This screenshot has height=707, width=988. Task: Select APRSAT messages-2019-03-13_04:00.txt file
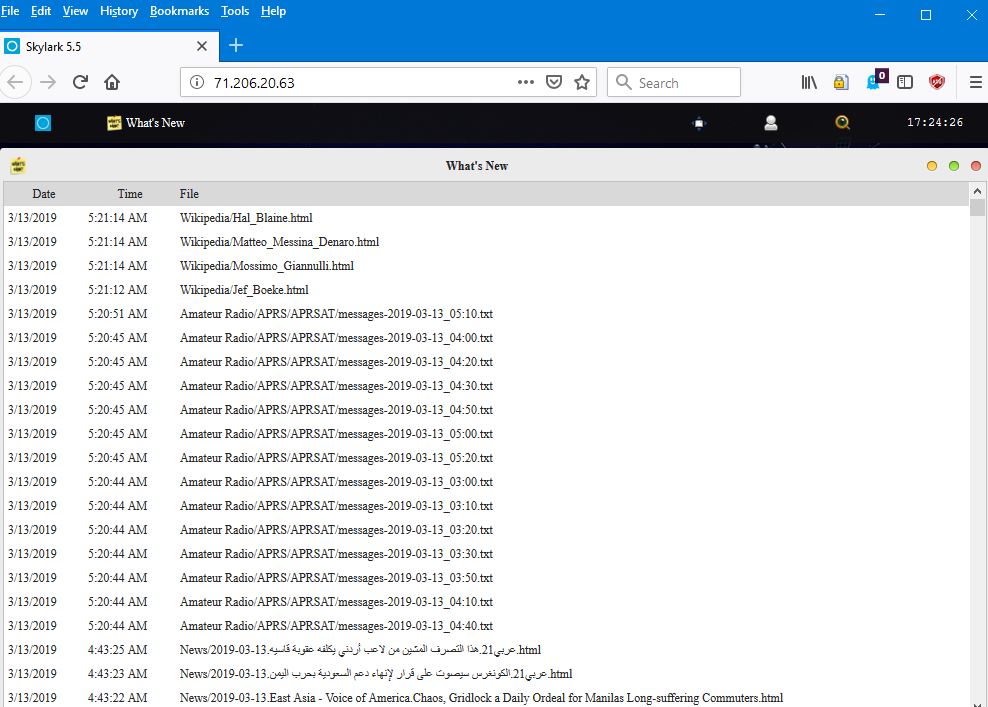click(336, 338)
